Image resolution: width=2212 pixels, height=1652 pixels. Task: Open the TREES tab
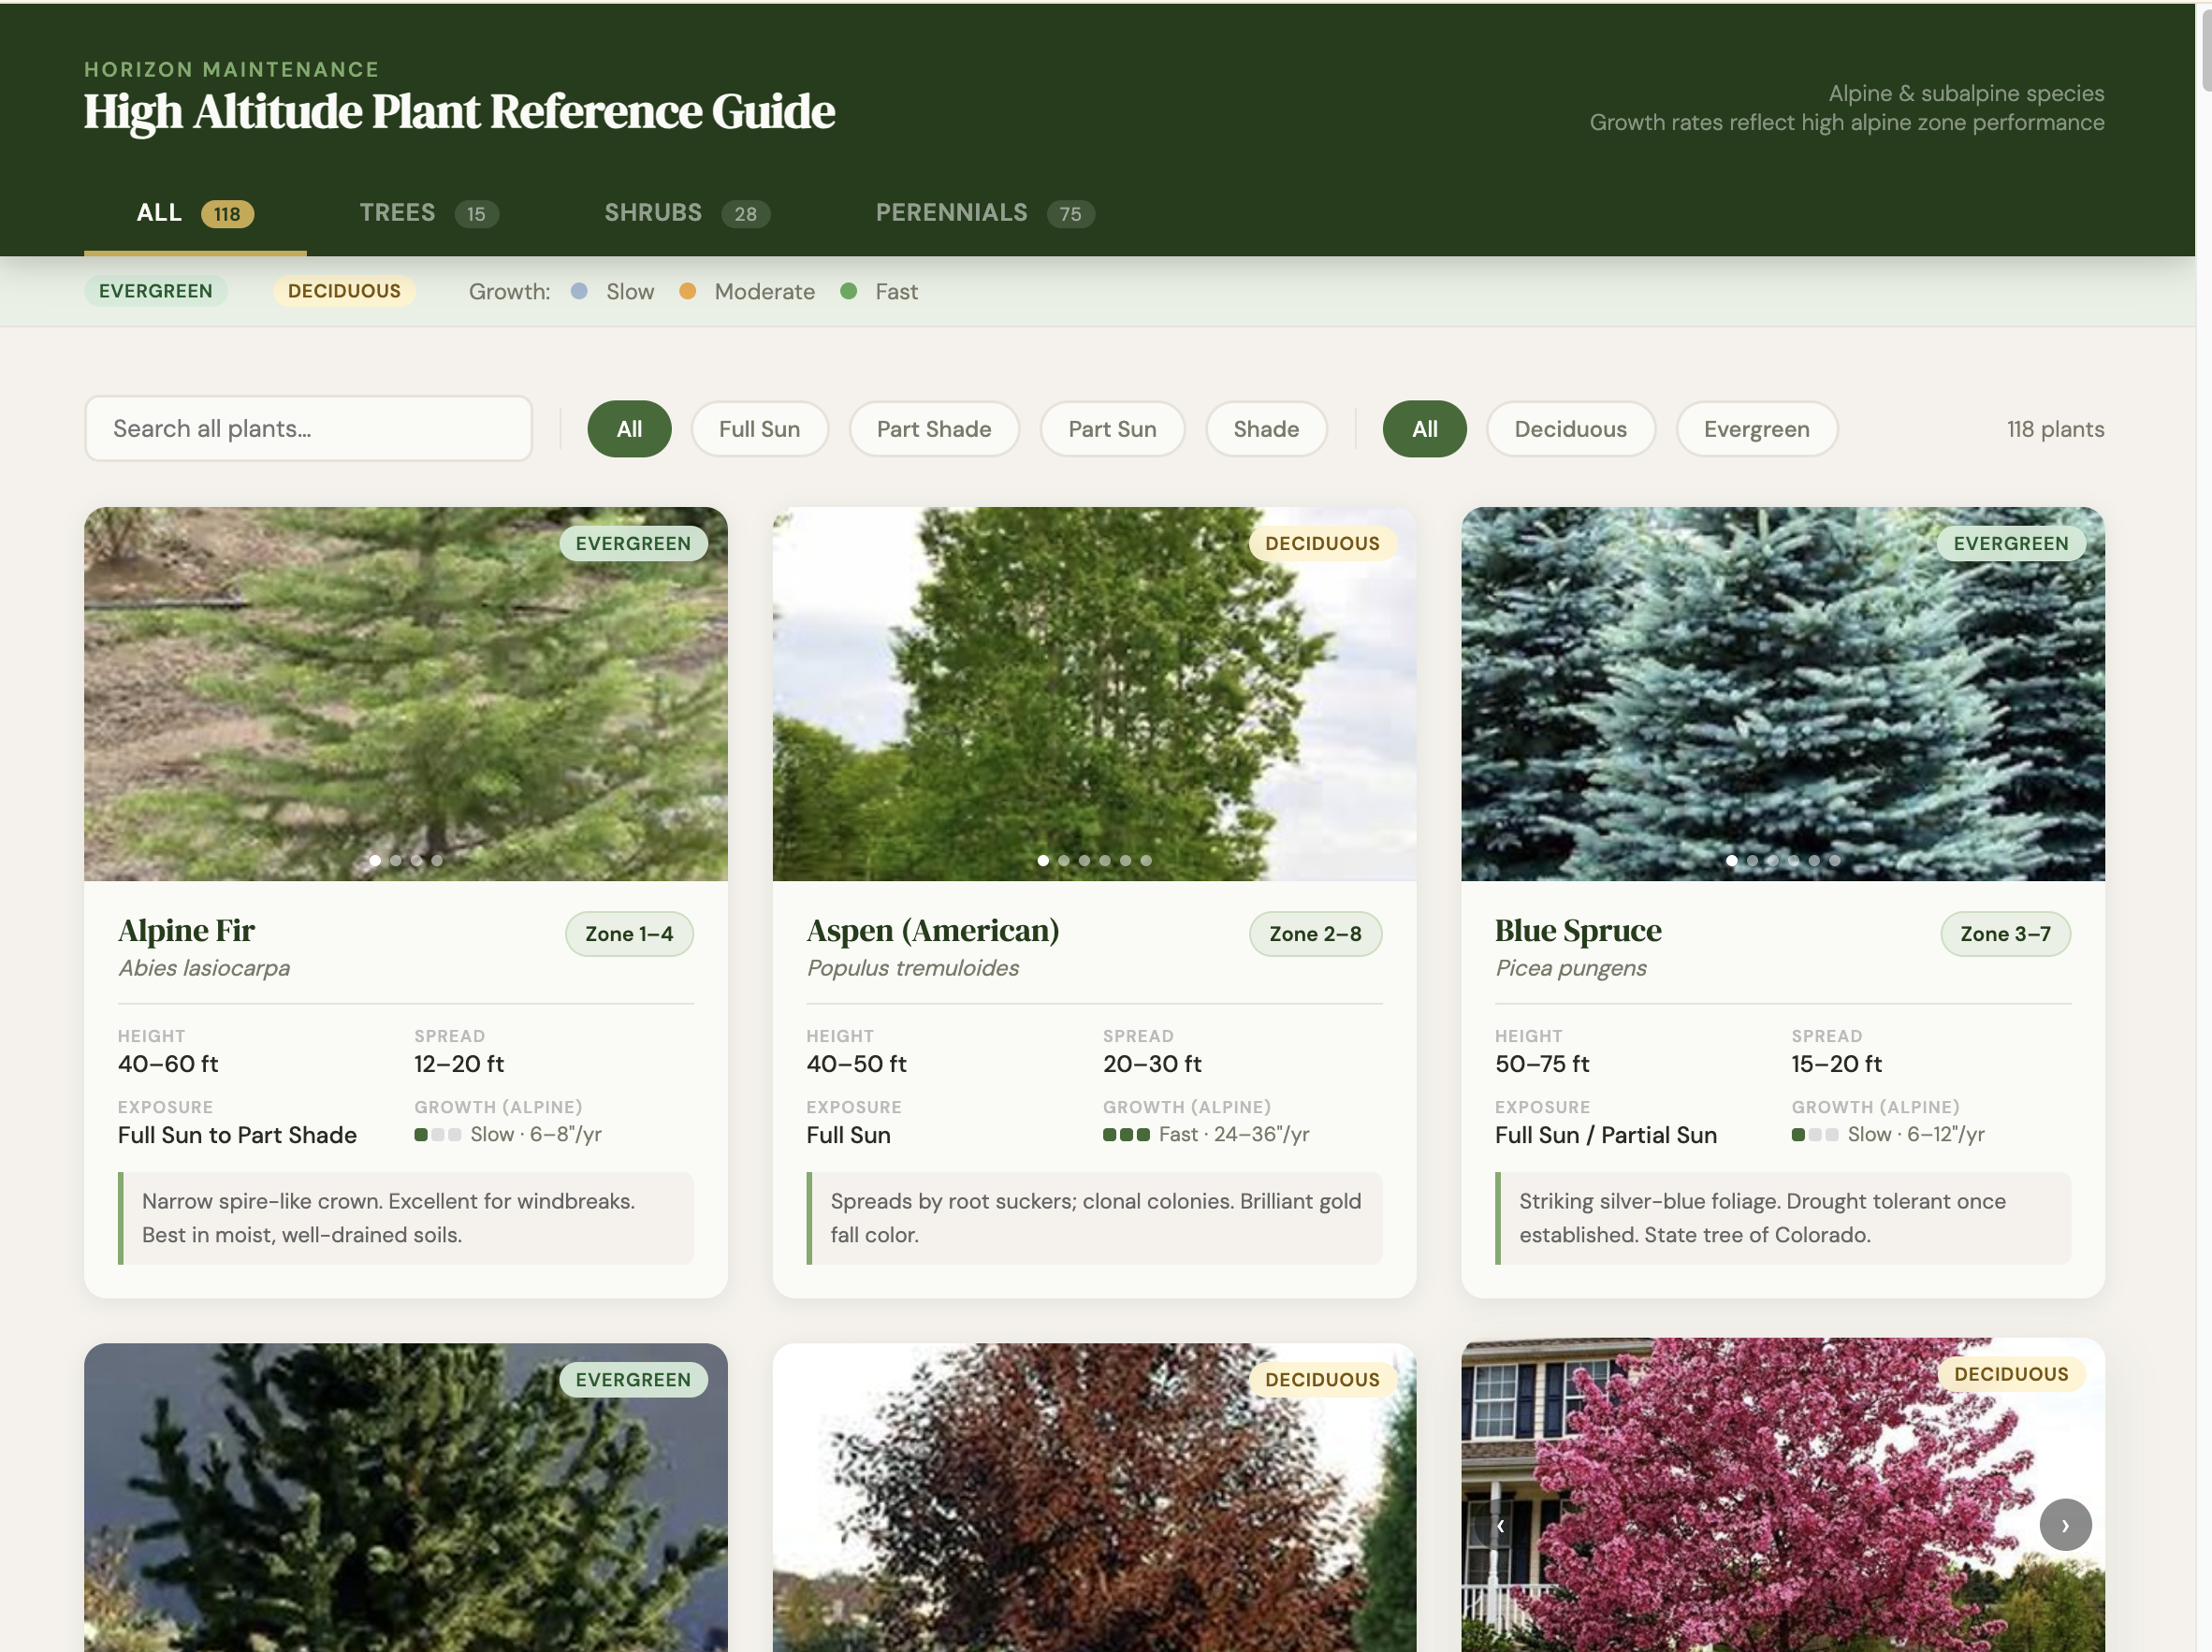[429, 213]
